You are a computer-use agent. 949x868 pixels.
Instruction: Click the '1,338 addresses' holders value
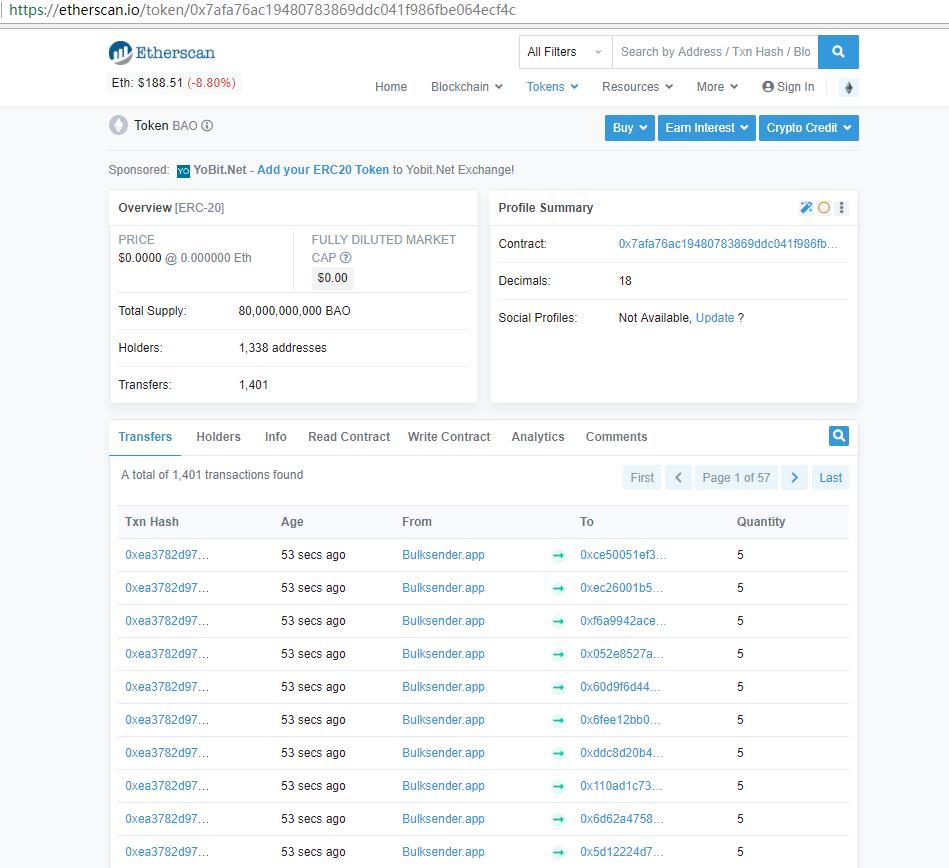(283, 348)
